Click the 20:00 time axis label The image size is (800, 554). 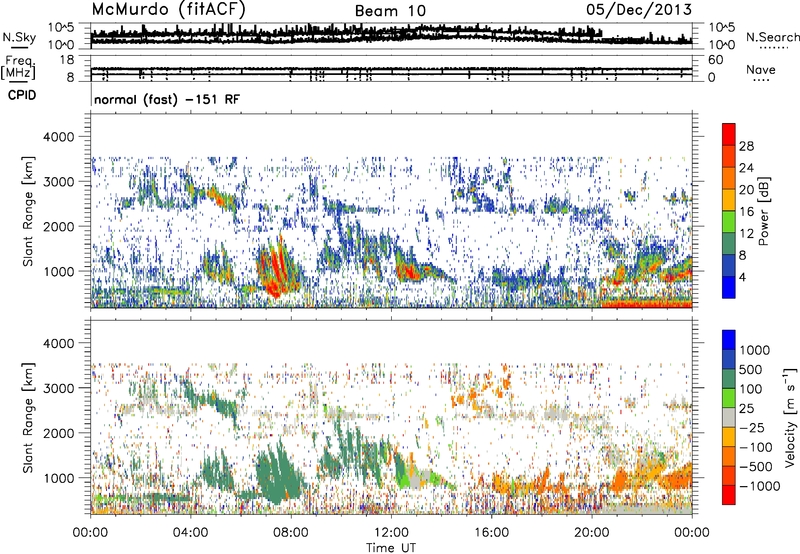pos(592,533)
